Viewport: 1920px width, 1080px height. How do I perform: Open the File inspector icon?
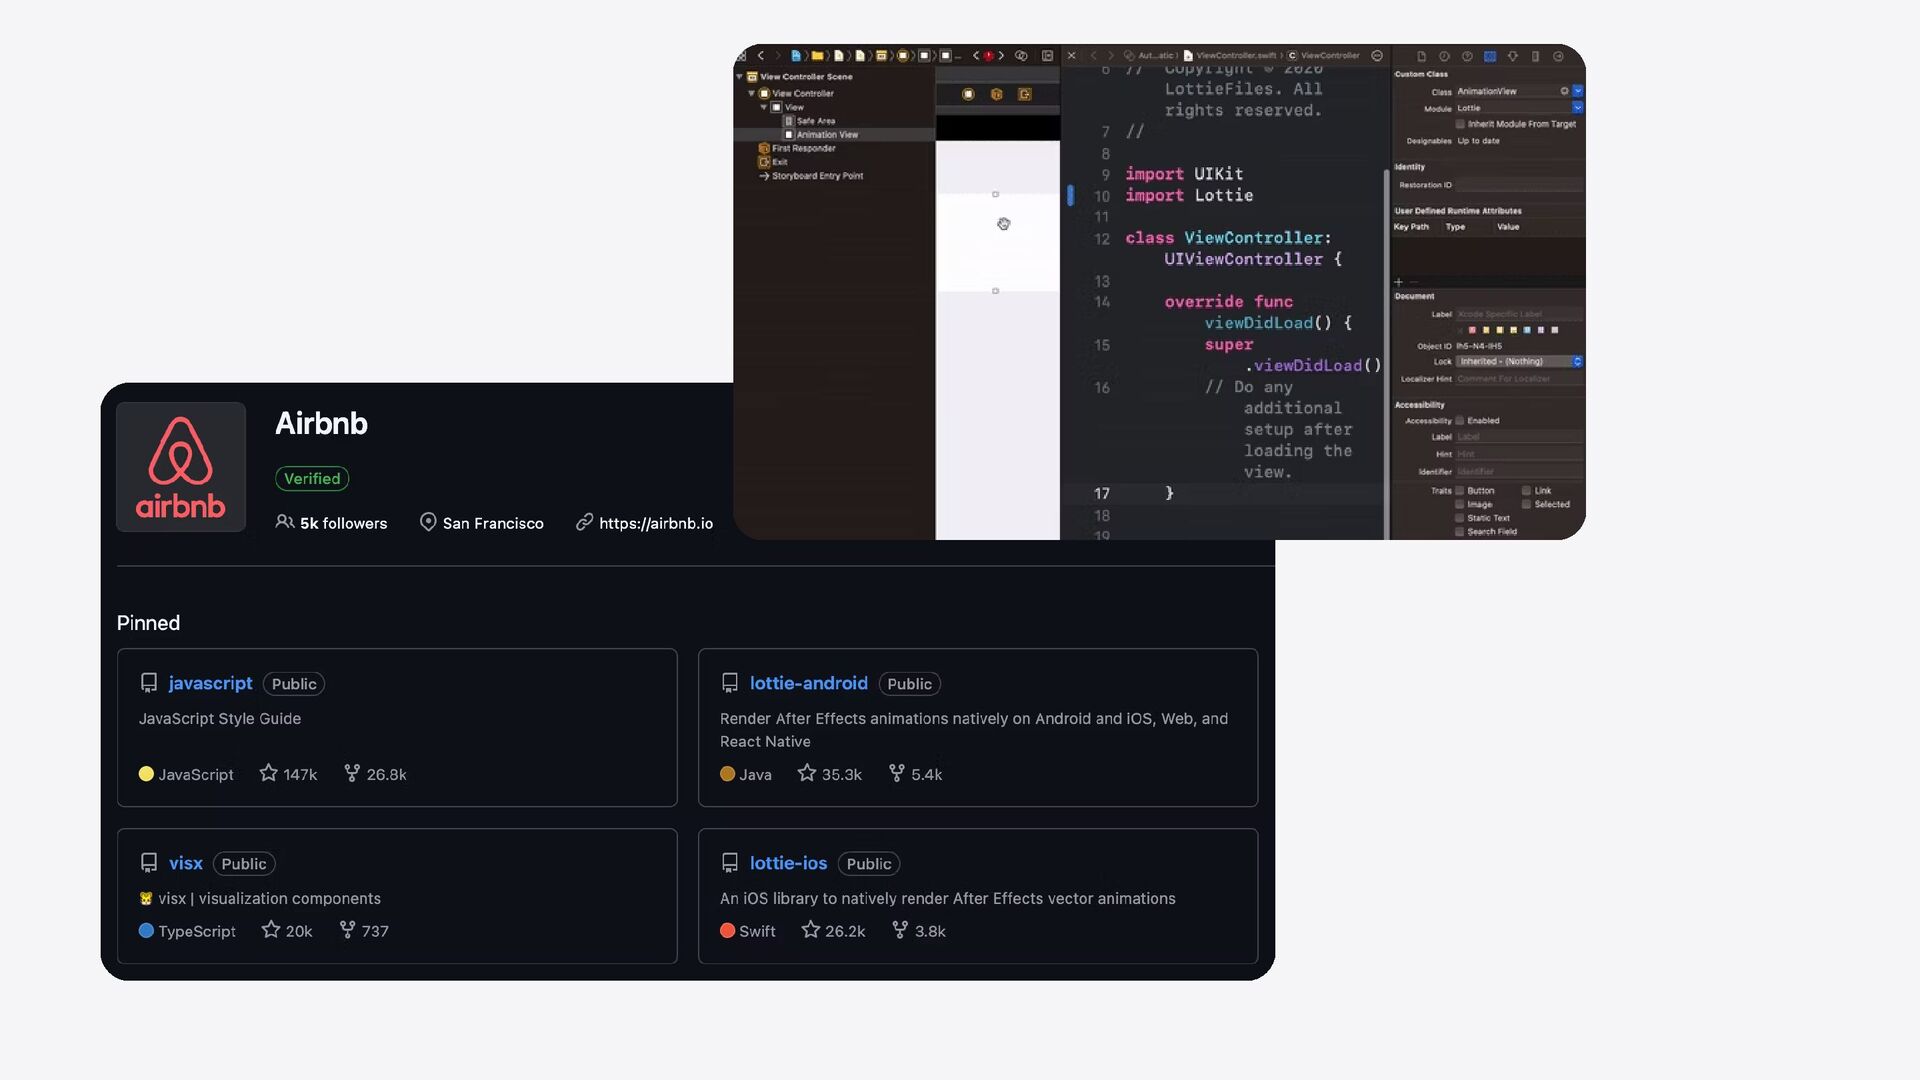tap(1421, 57)
